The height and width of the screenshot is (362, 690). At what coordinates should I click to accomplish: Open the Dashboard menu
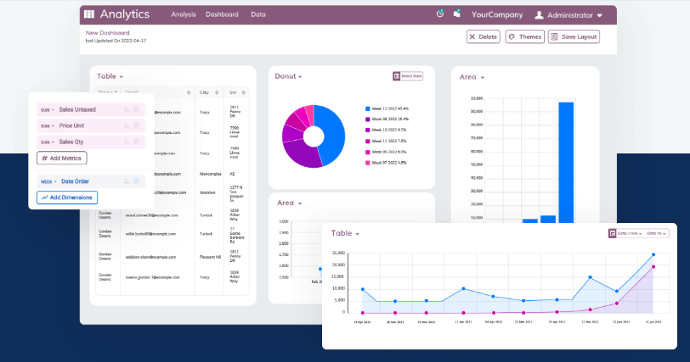(222, 15)
